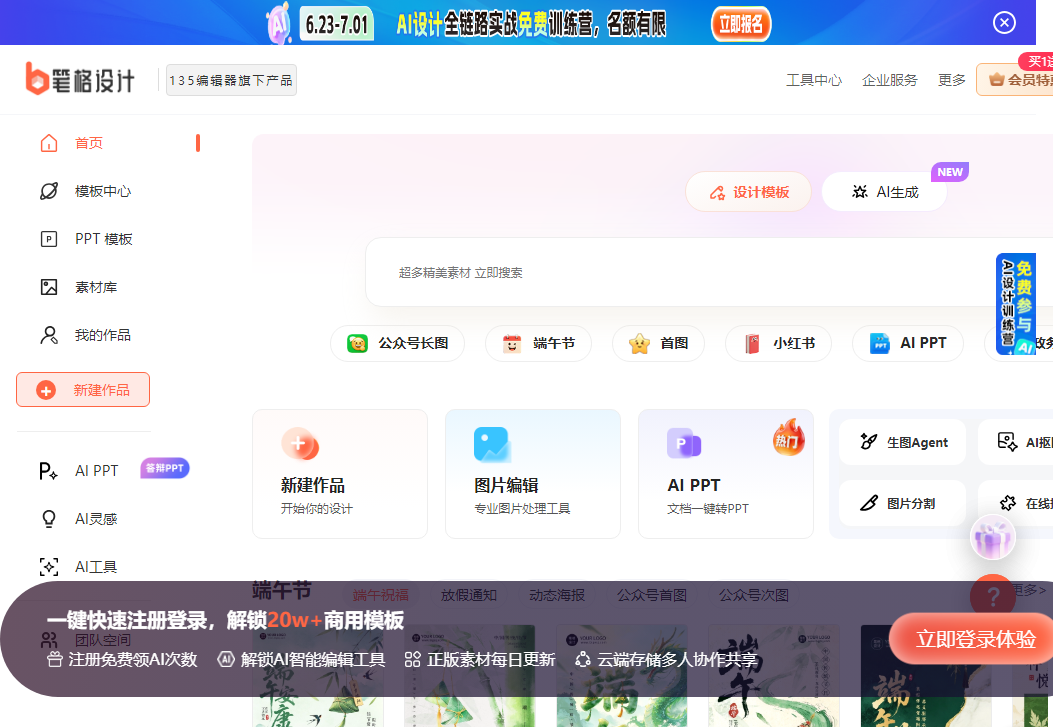This screenshot has width=1053, height=727.
Task: Click the 热门 flame badge
Action: point(788,437)
